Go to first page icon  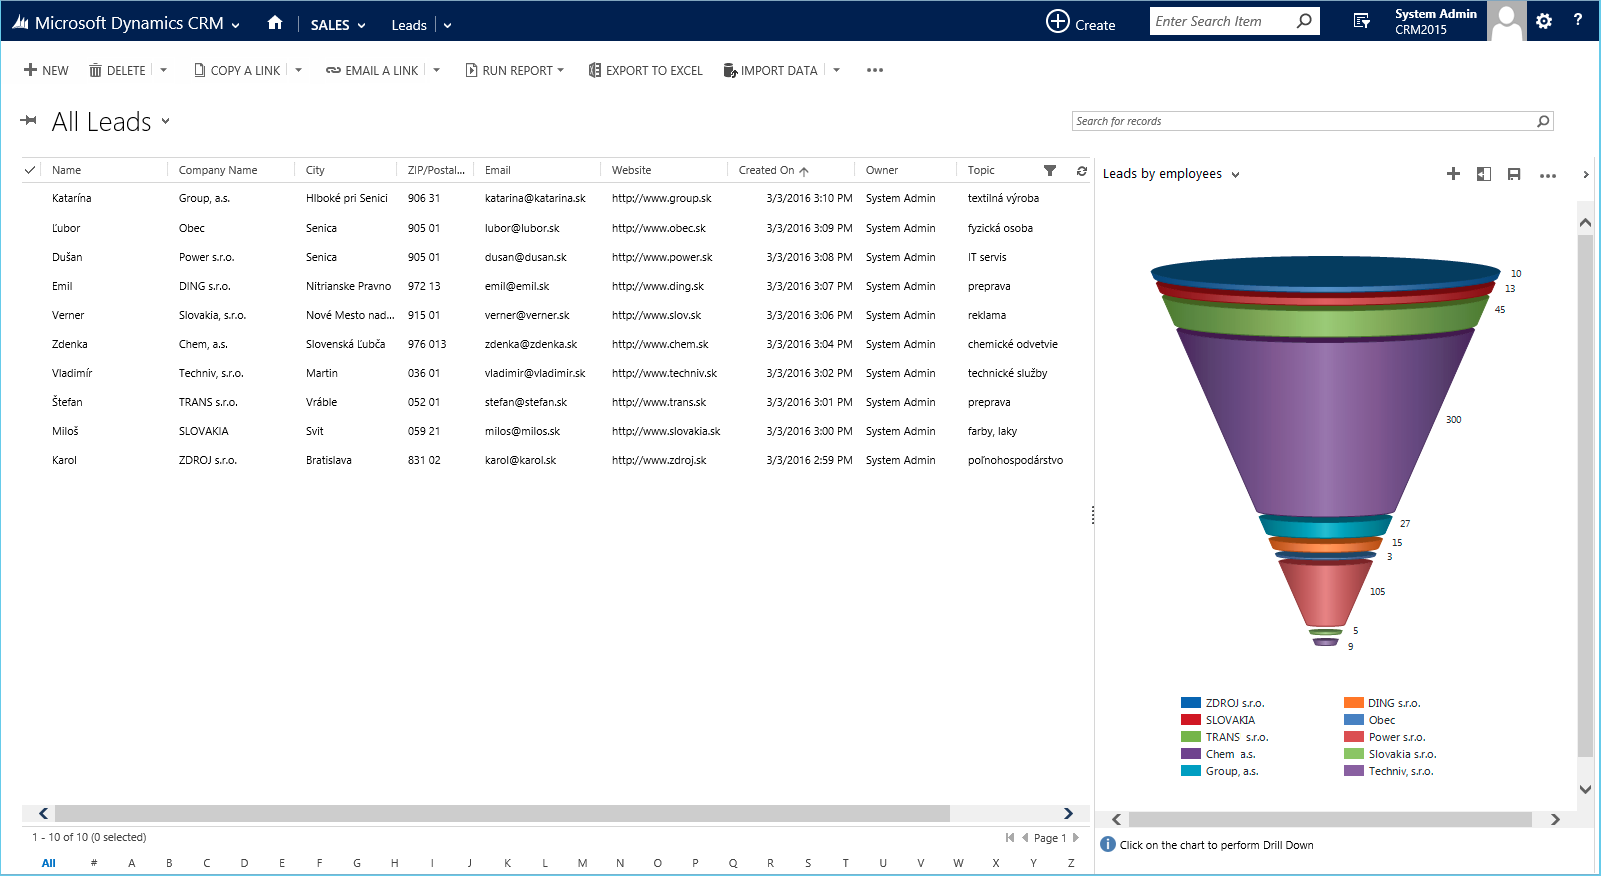tap(1010, 838)
